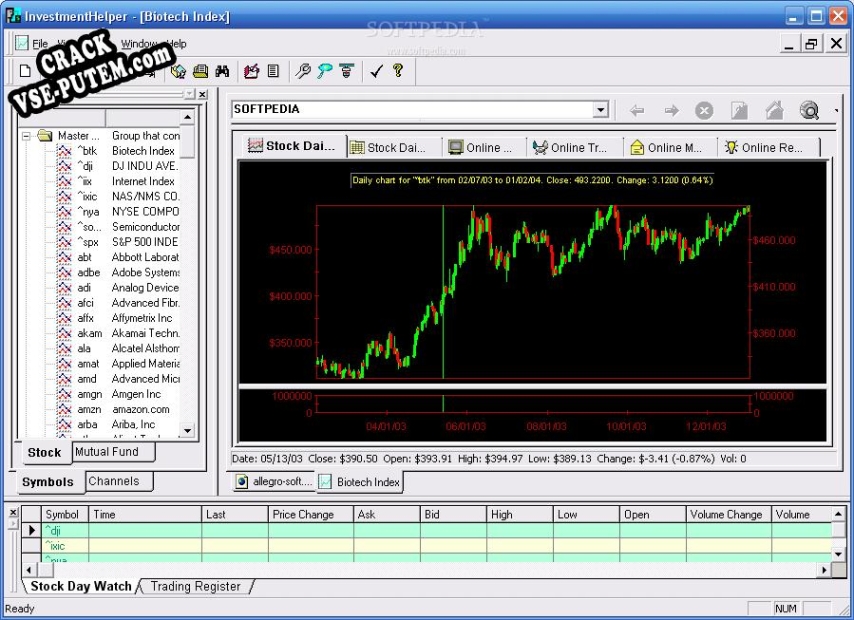Select ^dji DJ INDU AVE symbol
The width and height of the screenshot is (854, 620).
click(117, 166)
